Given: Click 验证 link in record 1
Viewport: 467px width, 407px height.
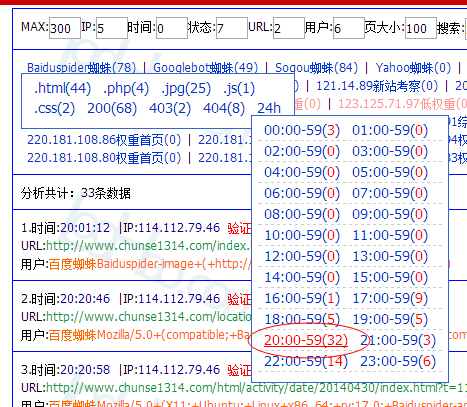Looking at the screenshot, I should pos(239,228).
